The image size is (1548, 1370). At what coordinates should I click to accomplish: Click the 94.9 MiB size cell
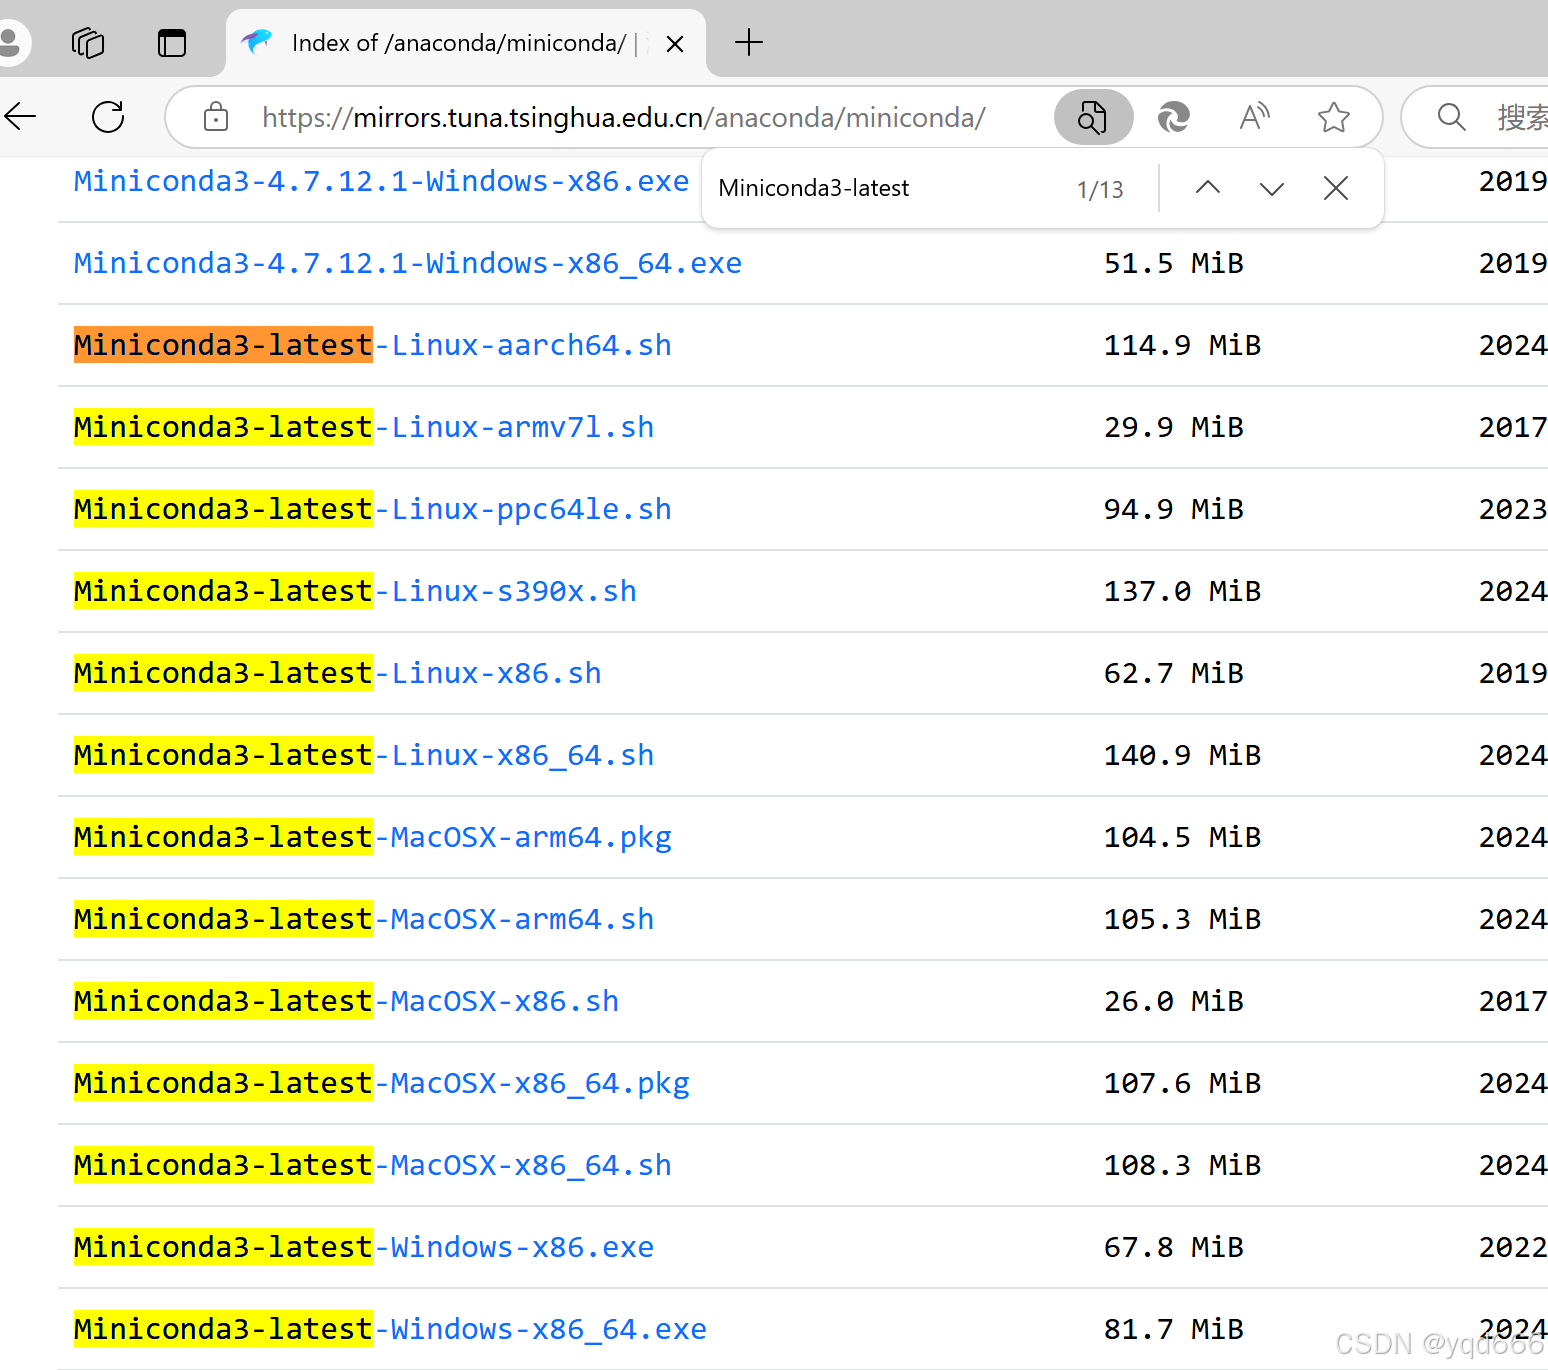click(1174, 509)
